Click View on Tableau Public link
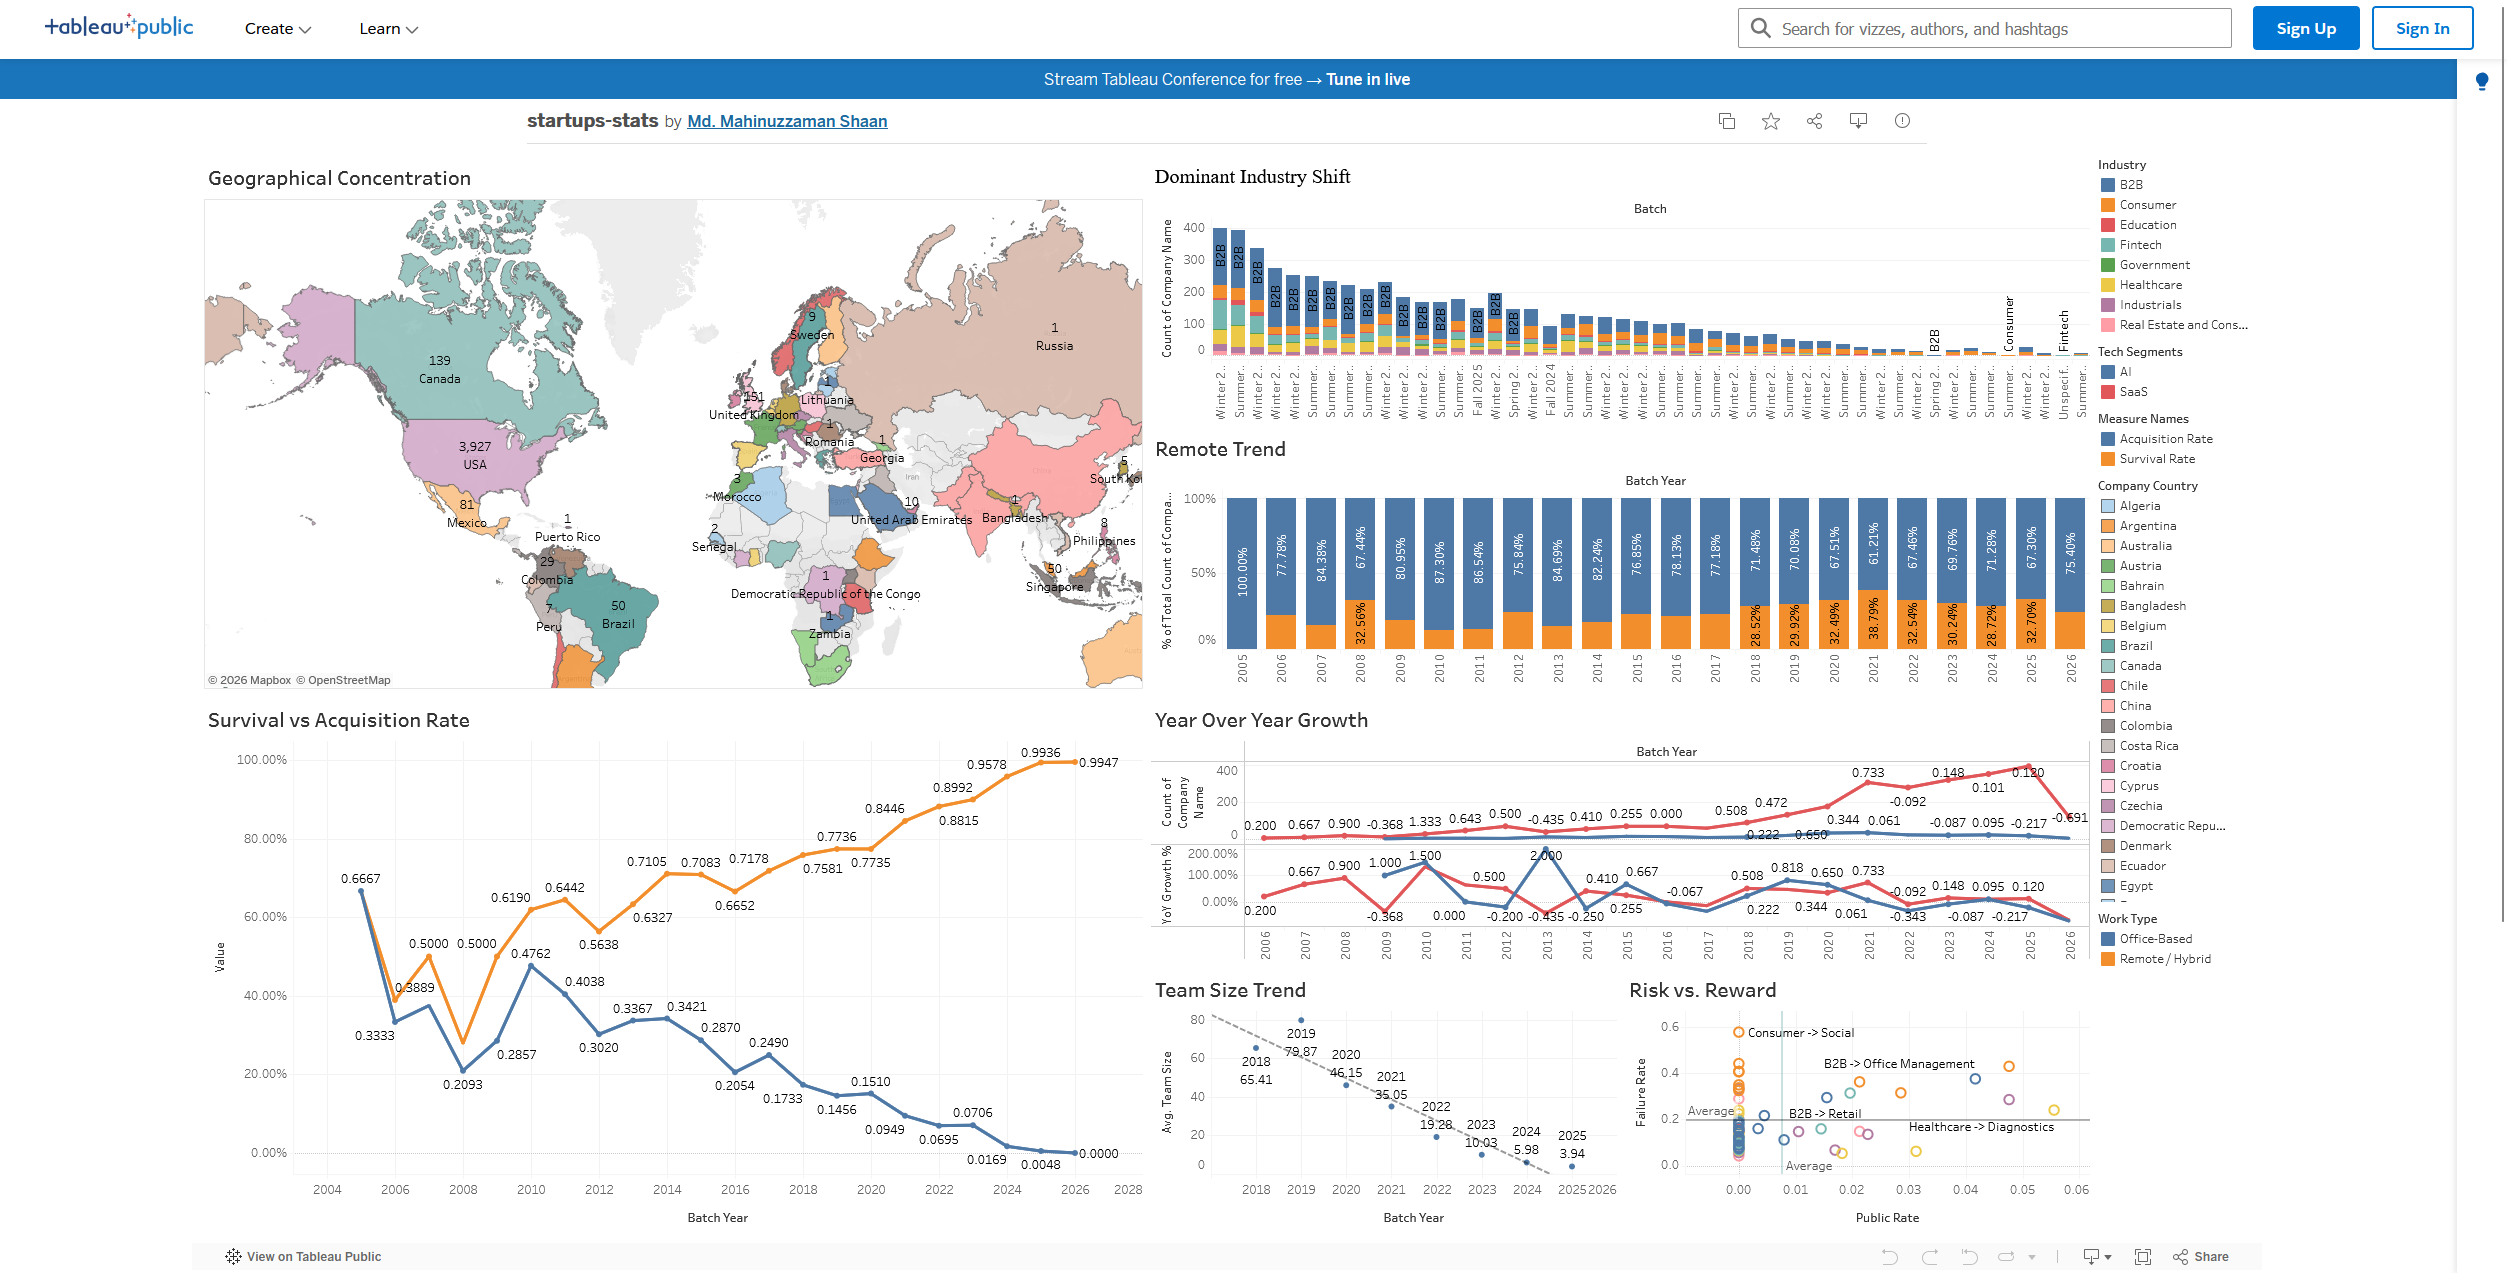 314,1257
